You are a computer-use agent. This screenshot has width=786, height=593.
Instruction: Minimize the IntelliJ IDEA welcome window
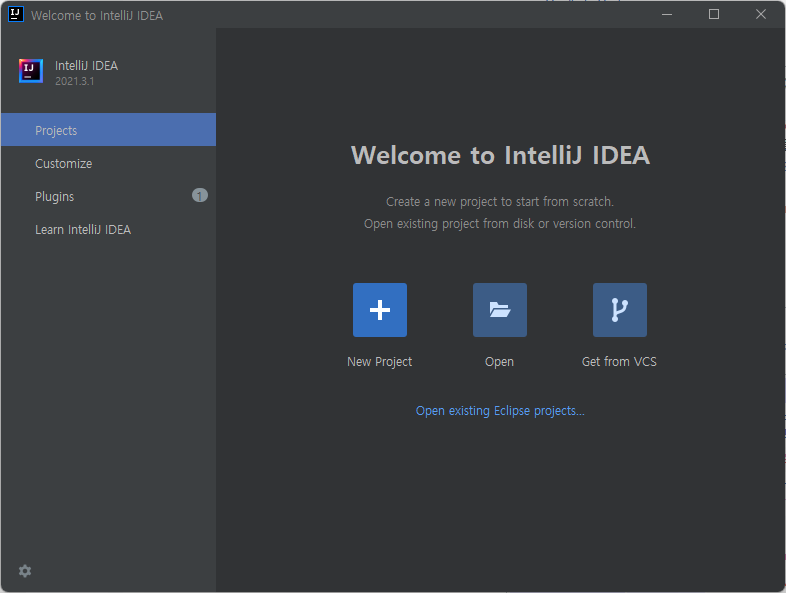click(x=667, y=15)
